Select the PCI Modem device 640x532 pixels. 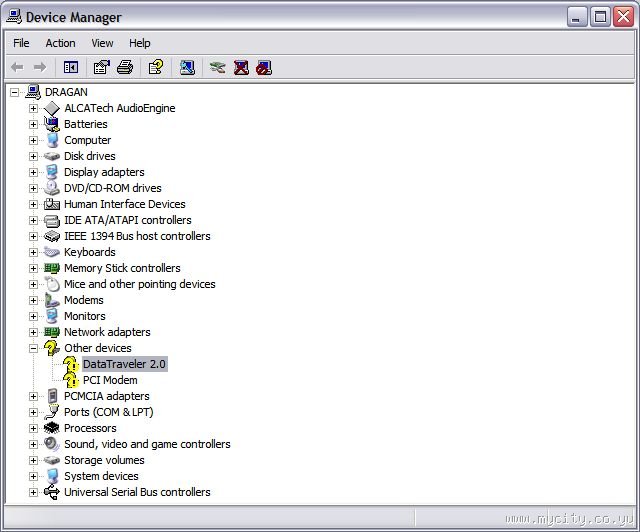[x=110, y=380]
